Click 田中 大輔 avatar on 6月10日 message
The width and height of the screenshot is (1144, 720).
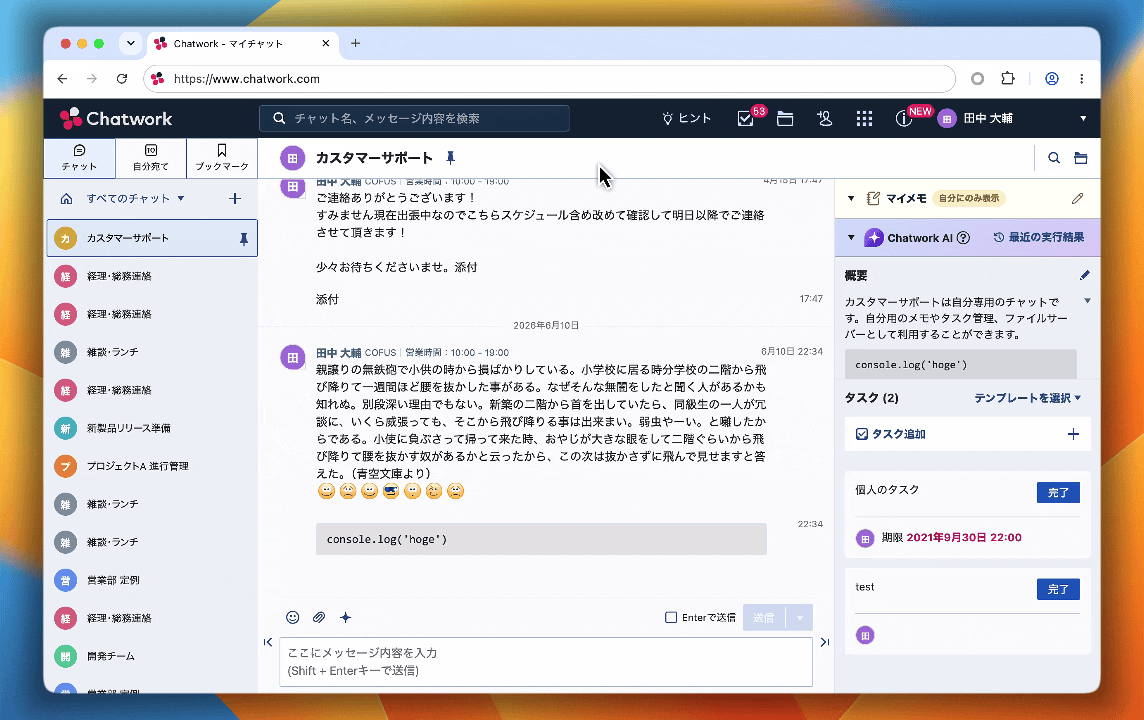293,357
